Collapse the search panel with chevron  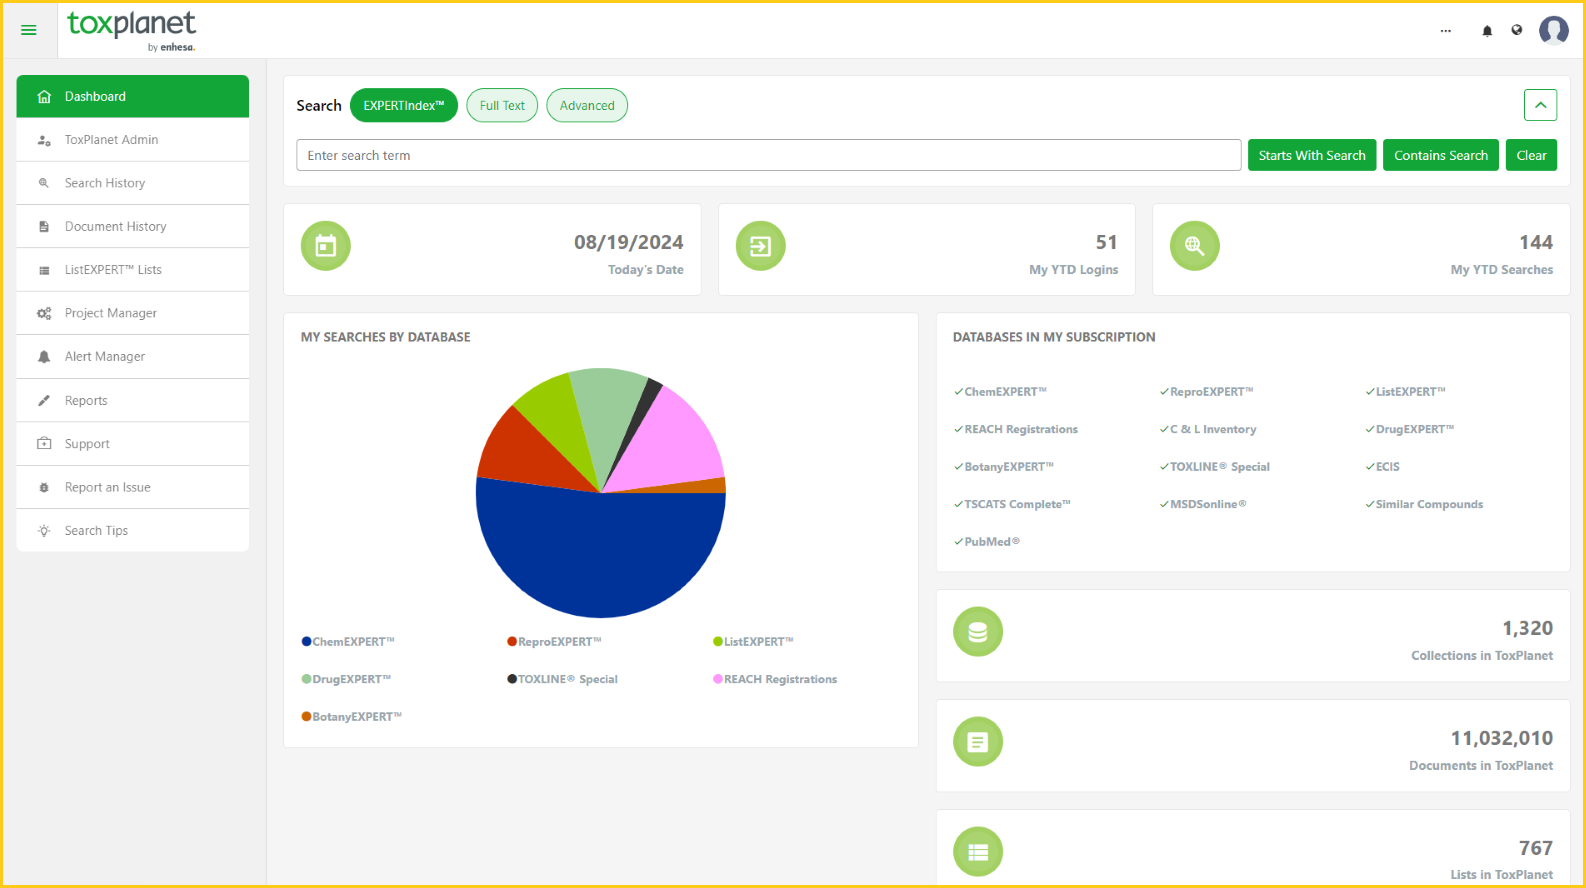pos(1540,105)
